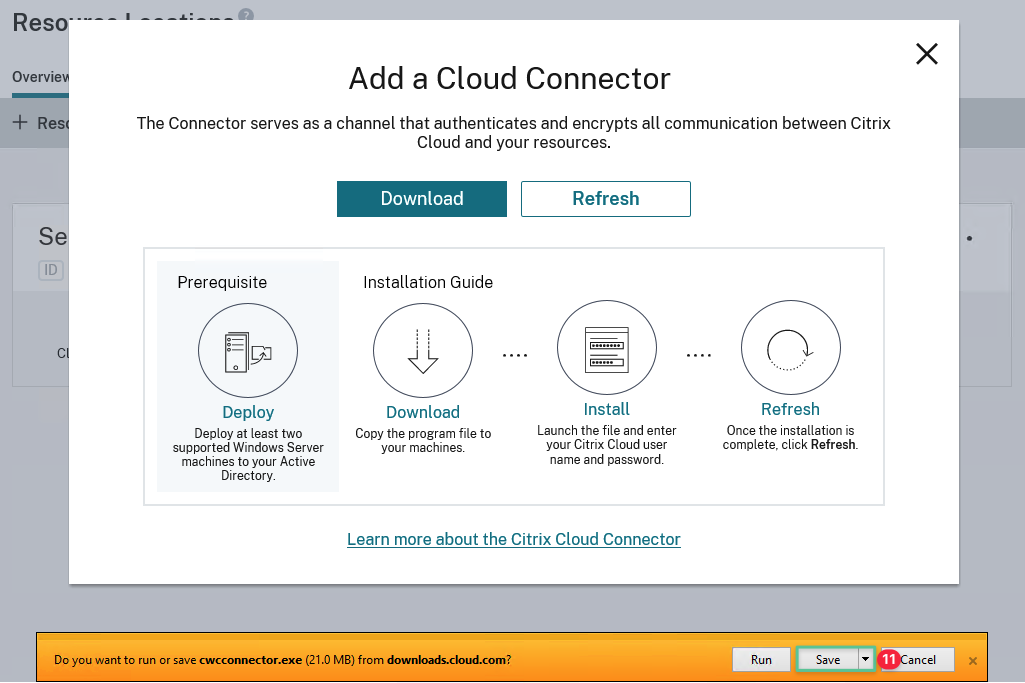
Task: Click the 'Installation Guide' label
Action: coord(428,282)
